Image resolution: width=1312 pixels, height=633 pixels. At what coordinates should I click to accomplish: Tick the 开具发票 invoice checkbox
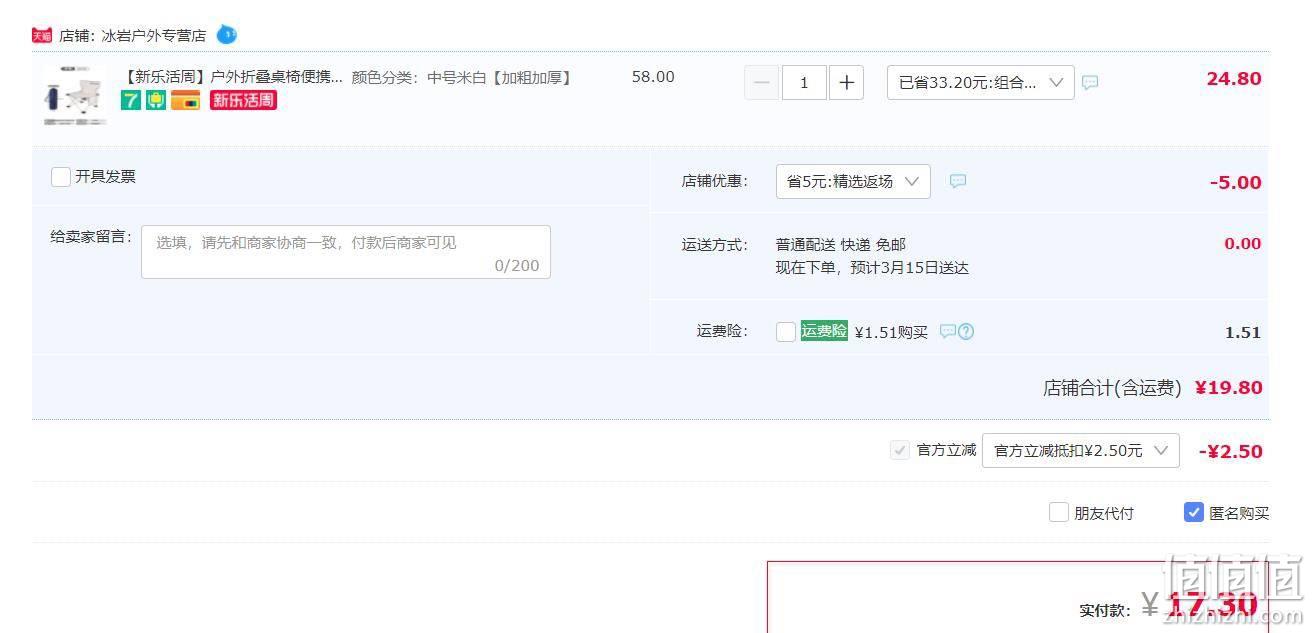61,177
